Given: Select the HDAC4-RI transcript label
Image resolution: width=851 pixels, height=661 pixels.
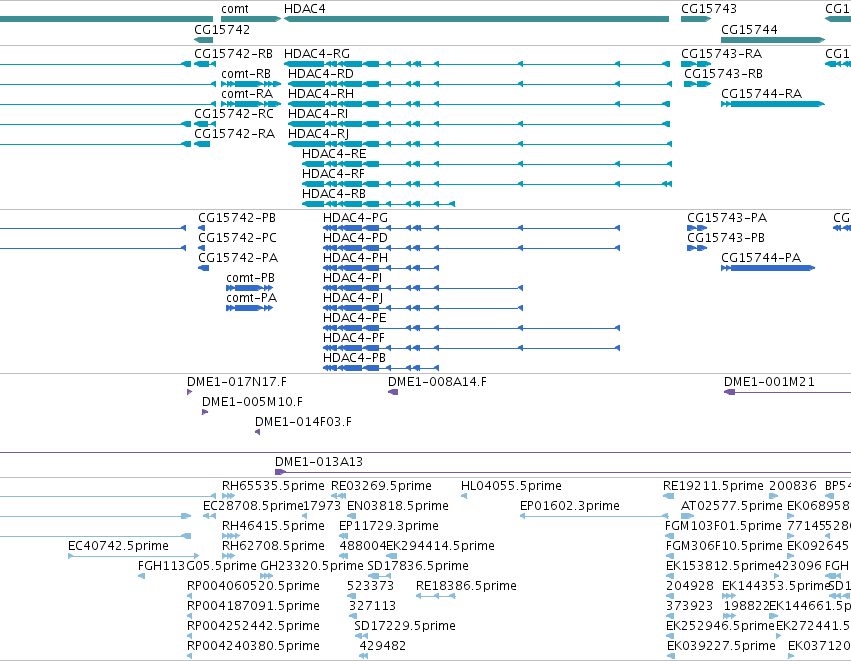Looking at the screenshot, I should (318, 114).
